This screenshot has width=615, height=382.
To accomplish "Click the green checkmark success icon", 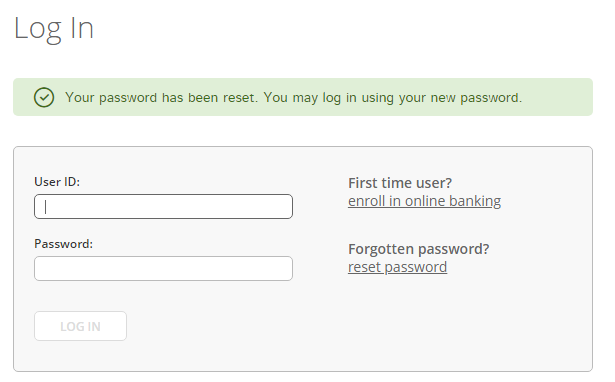I will click(x=44, y=97).
